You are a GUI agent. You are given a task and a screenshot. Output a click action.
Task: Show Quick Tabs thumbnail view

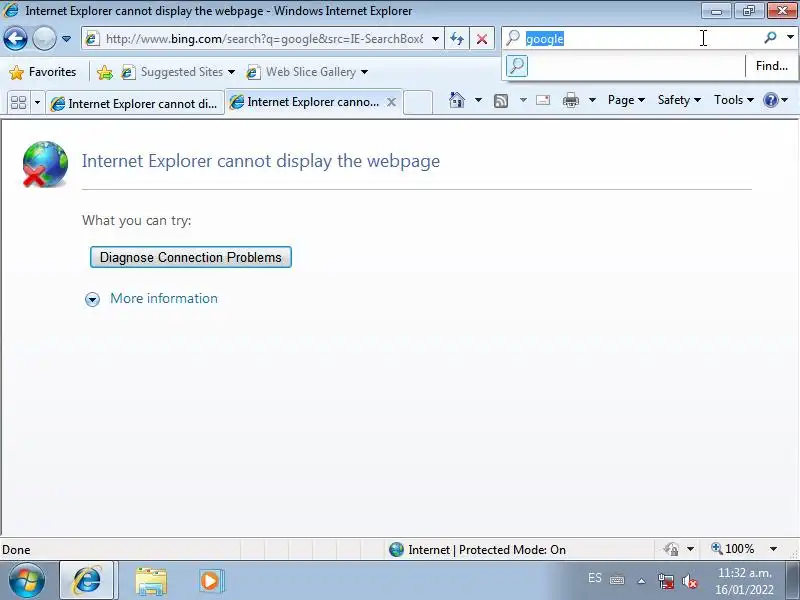tap(18, 103)
